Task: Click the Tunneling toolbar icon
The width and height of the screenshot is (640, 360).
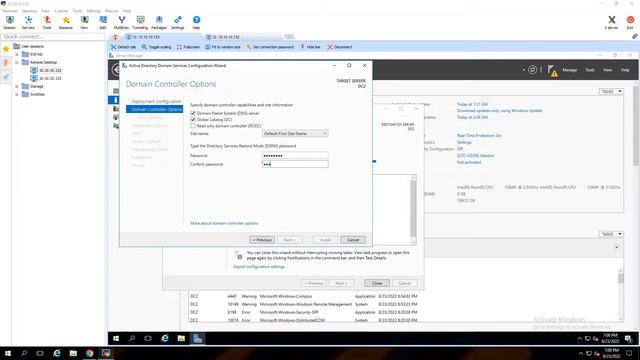Action: pyautogui.click(x=140, y=22)
